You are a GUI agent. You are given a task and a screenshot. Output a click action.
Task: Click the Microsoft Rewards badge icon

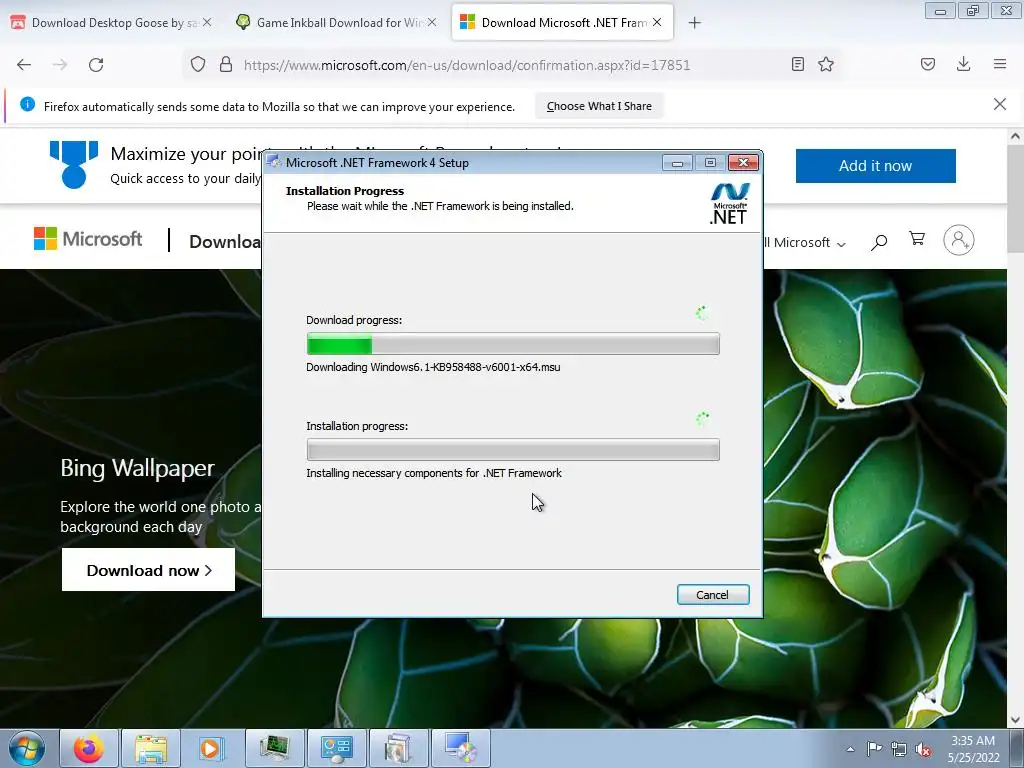(x=74, y=164)
